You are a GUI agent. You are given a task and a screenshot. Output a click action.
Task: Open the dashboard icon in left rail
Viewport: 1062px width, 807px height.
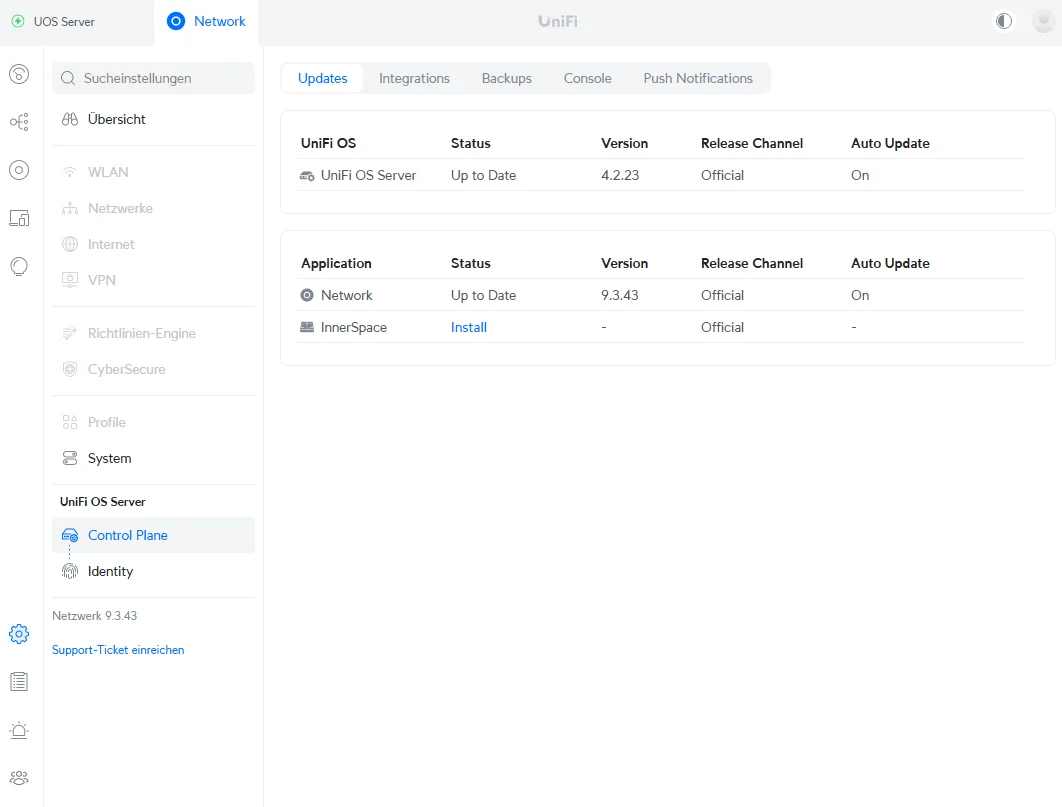click(x=19, y=74)
